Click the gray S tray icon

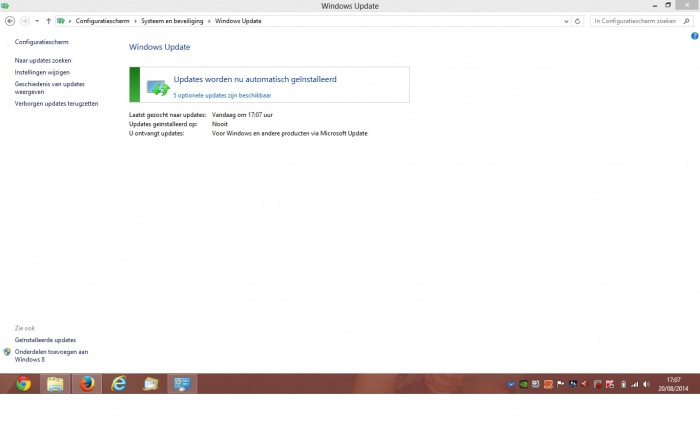click(535, 384)
